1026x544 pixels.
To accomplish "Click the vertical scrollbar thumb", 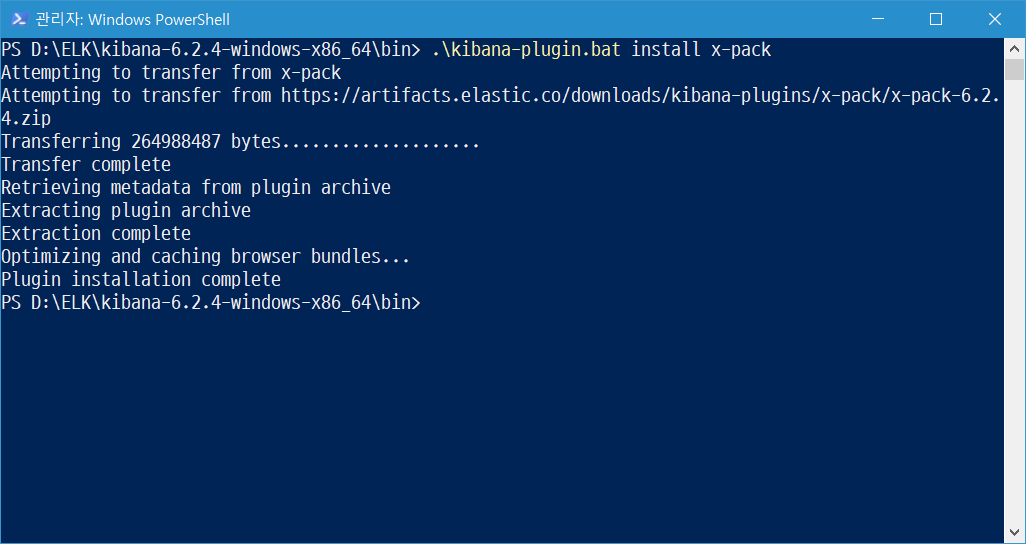I will coord(1015,70).
